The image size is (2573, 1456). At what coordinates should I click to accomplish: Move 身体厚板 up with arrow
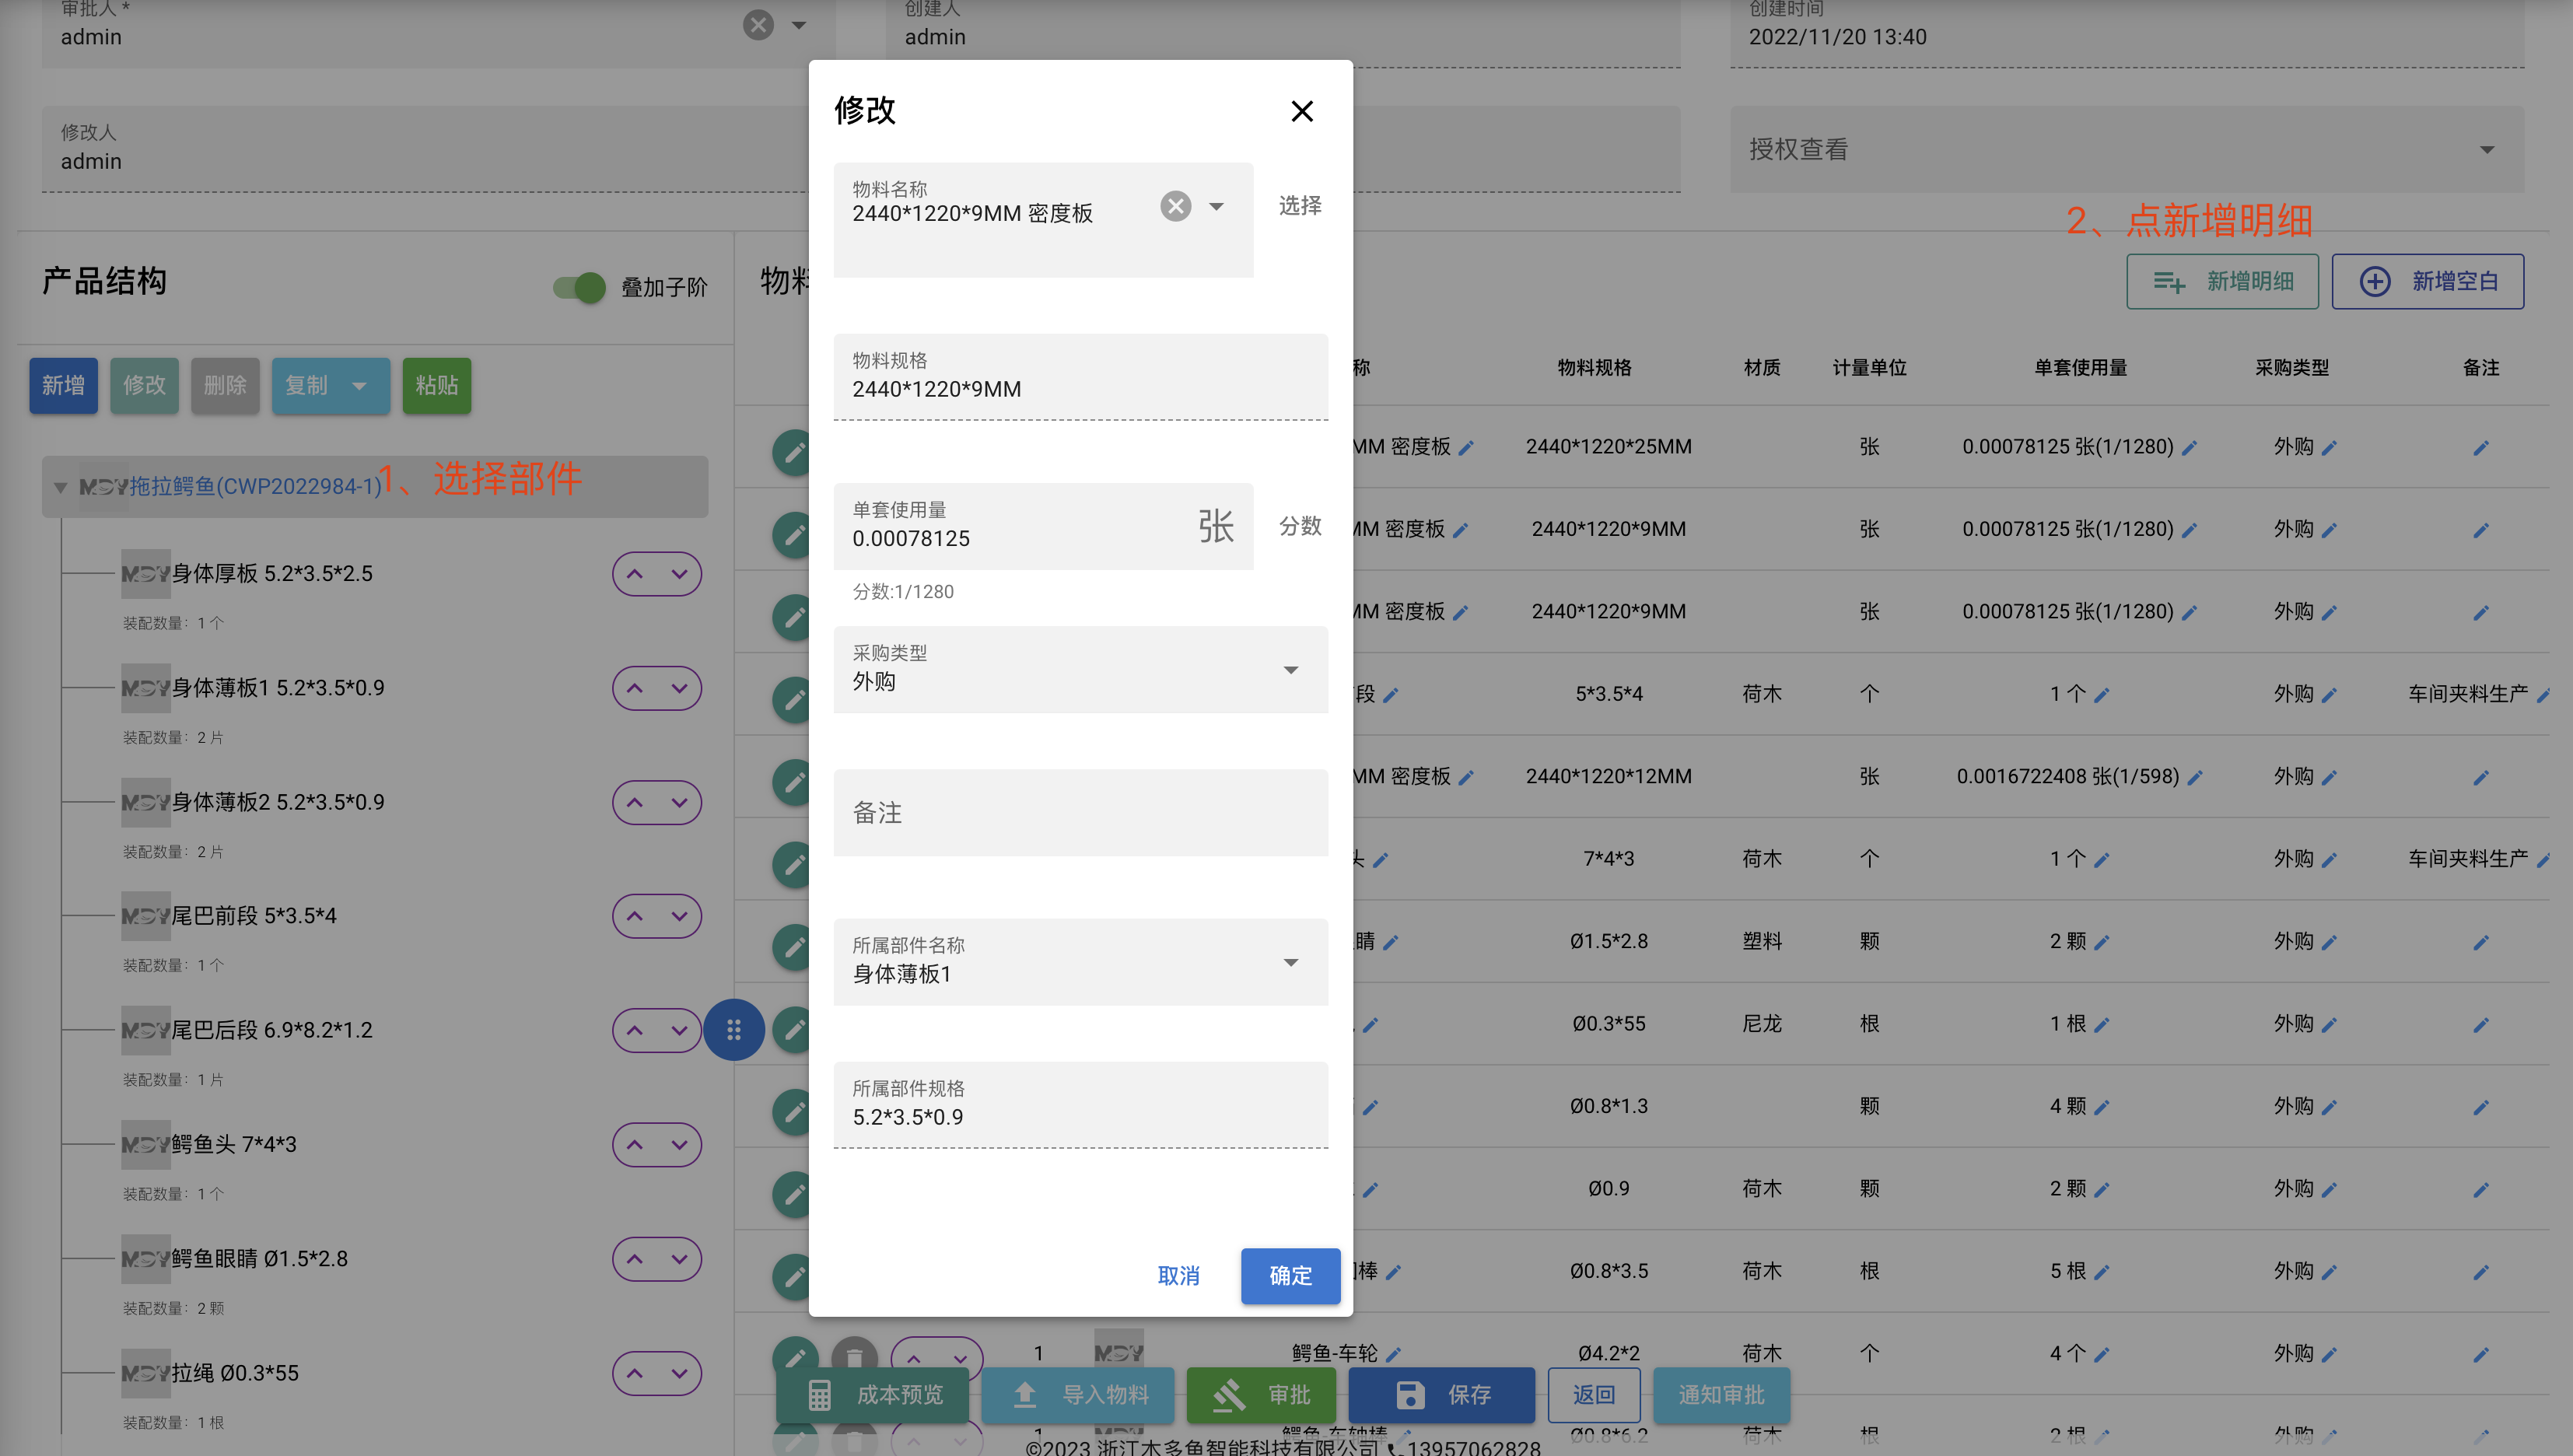635,574
